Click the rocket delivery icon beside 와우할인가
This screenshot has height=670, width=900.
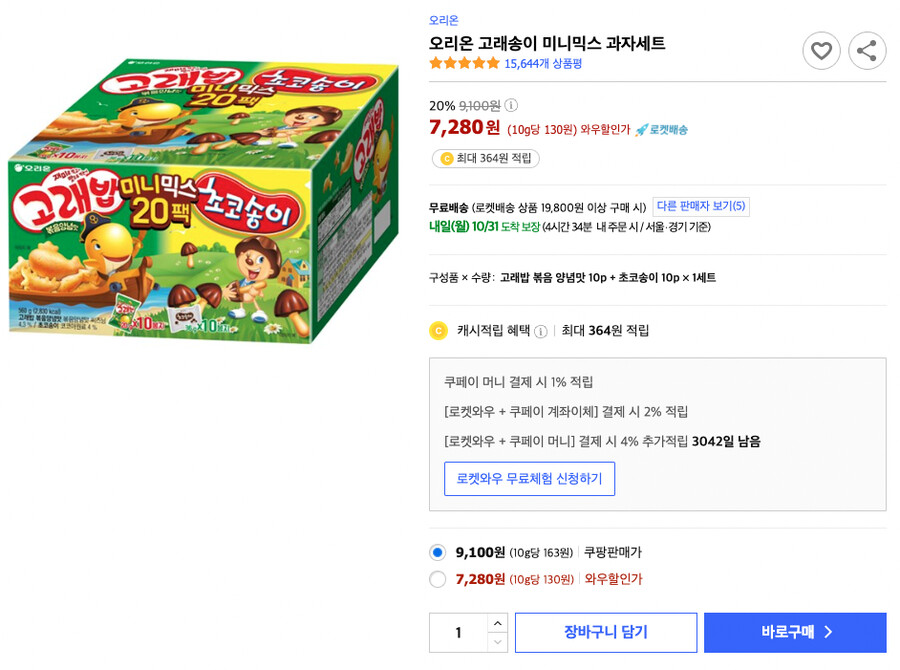click(x=640, y=127)
